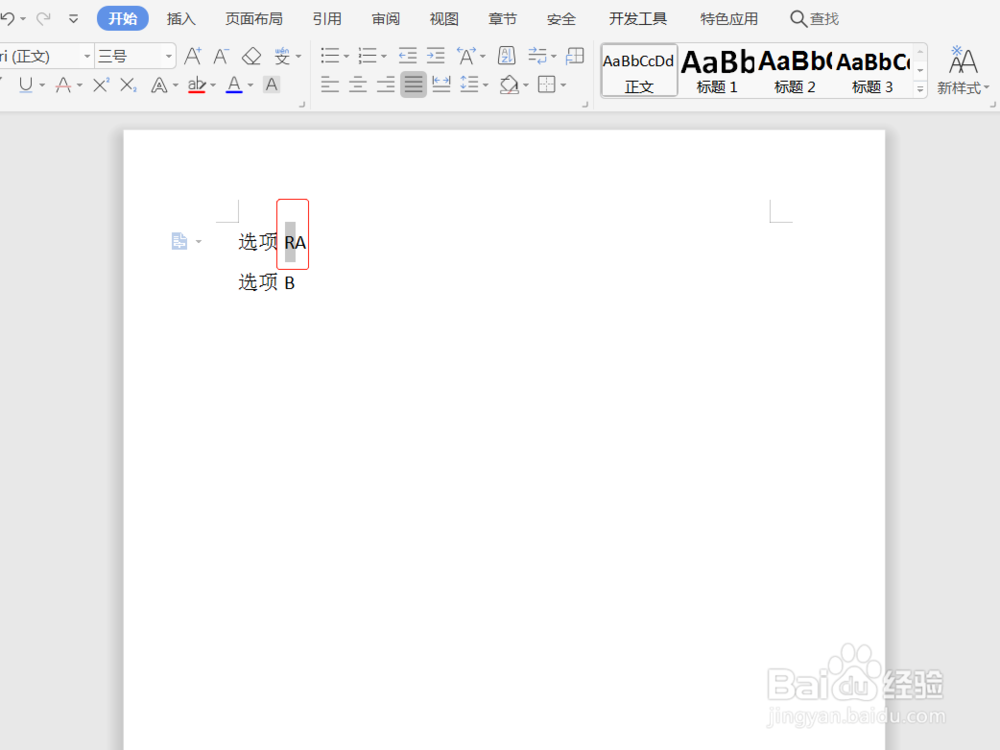Open the 开始 ribbon tab
This screenshot has width=1000, height=750.
(x=122, y=18)
